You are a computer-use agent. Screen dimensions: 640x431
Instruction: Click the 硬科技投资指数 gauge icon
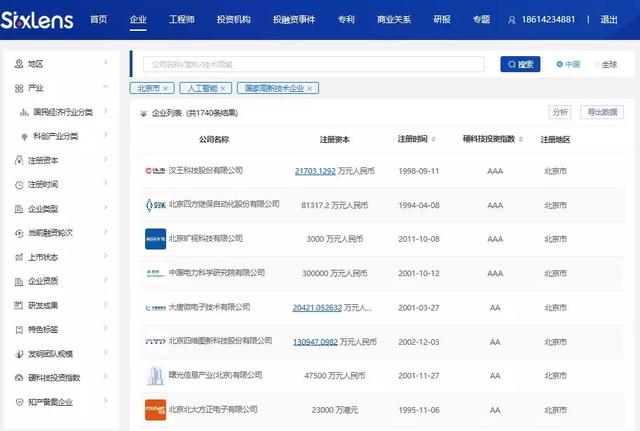point(19,378)
